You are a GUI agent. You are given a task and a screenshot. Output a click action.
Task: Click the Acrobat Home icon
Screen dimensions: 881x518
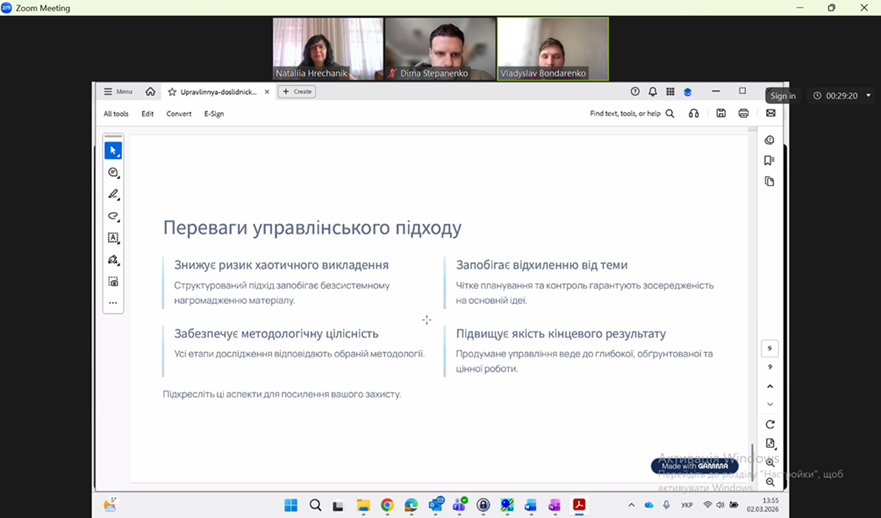click(150, 92)
